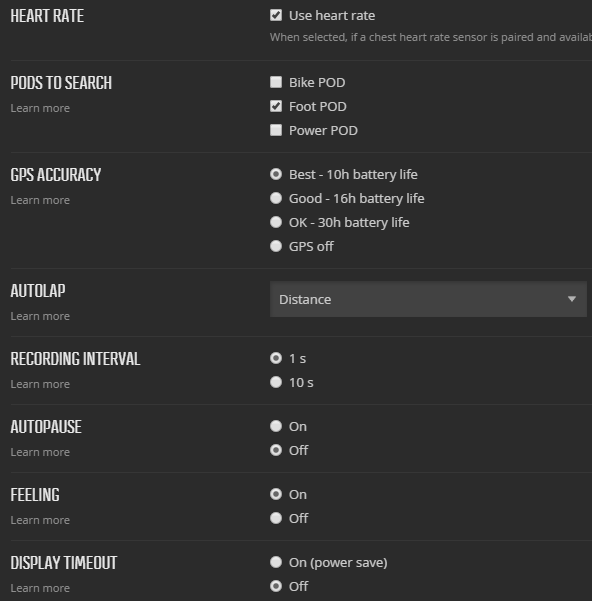
Task: Enable Bike POD search
Action: [x=276, y=82]
